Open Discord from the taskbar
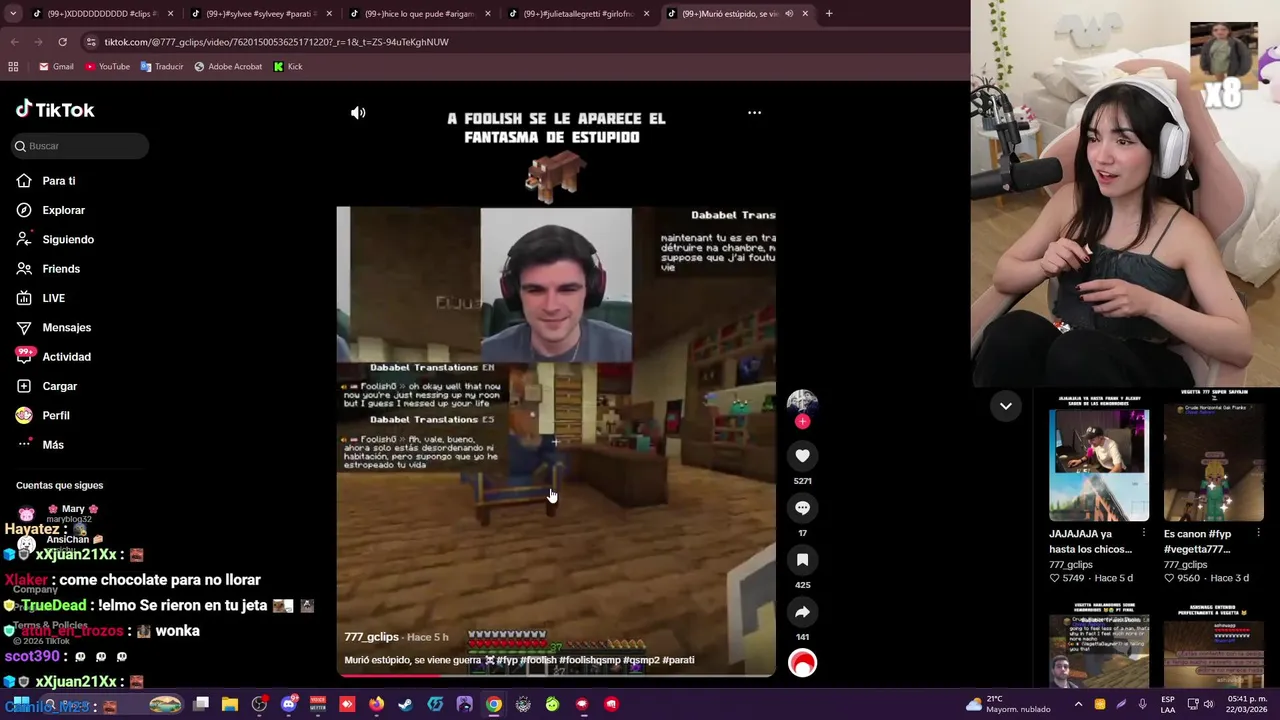Image resolution: width=1280 pixels, height=720 pixels. click(x=289, y=705)
